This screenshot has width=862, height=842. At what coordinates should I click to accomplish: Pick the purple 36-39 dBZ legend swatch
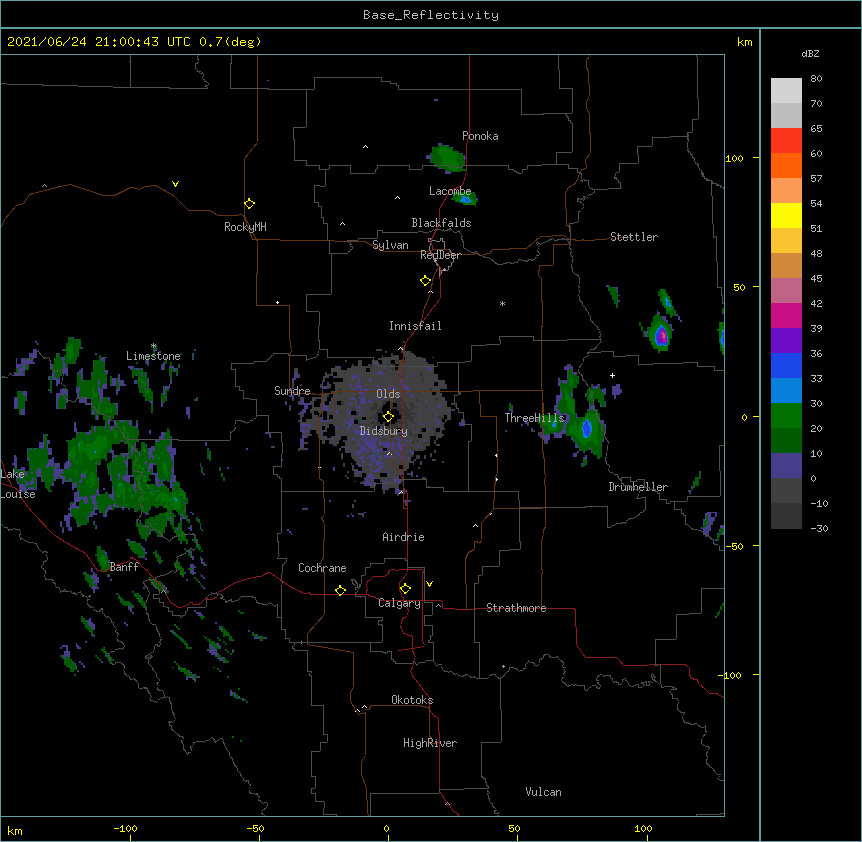pyautogui.click(x=786, y=340)
